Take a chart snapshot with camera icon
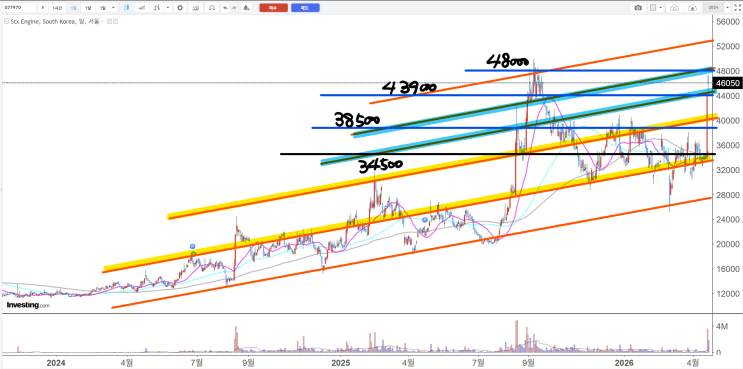The height and width of the screenshot is (369, 743). [x=638, y=8]
